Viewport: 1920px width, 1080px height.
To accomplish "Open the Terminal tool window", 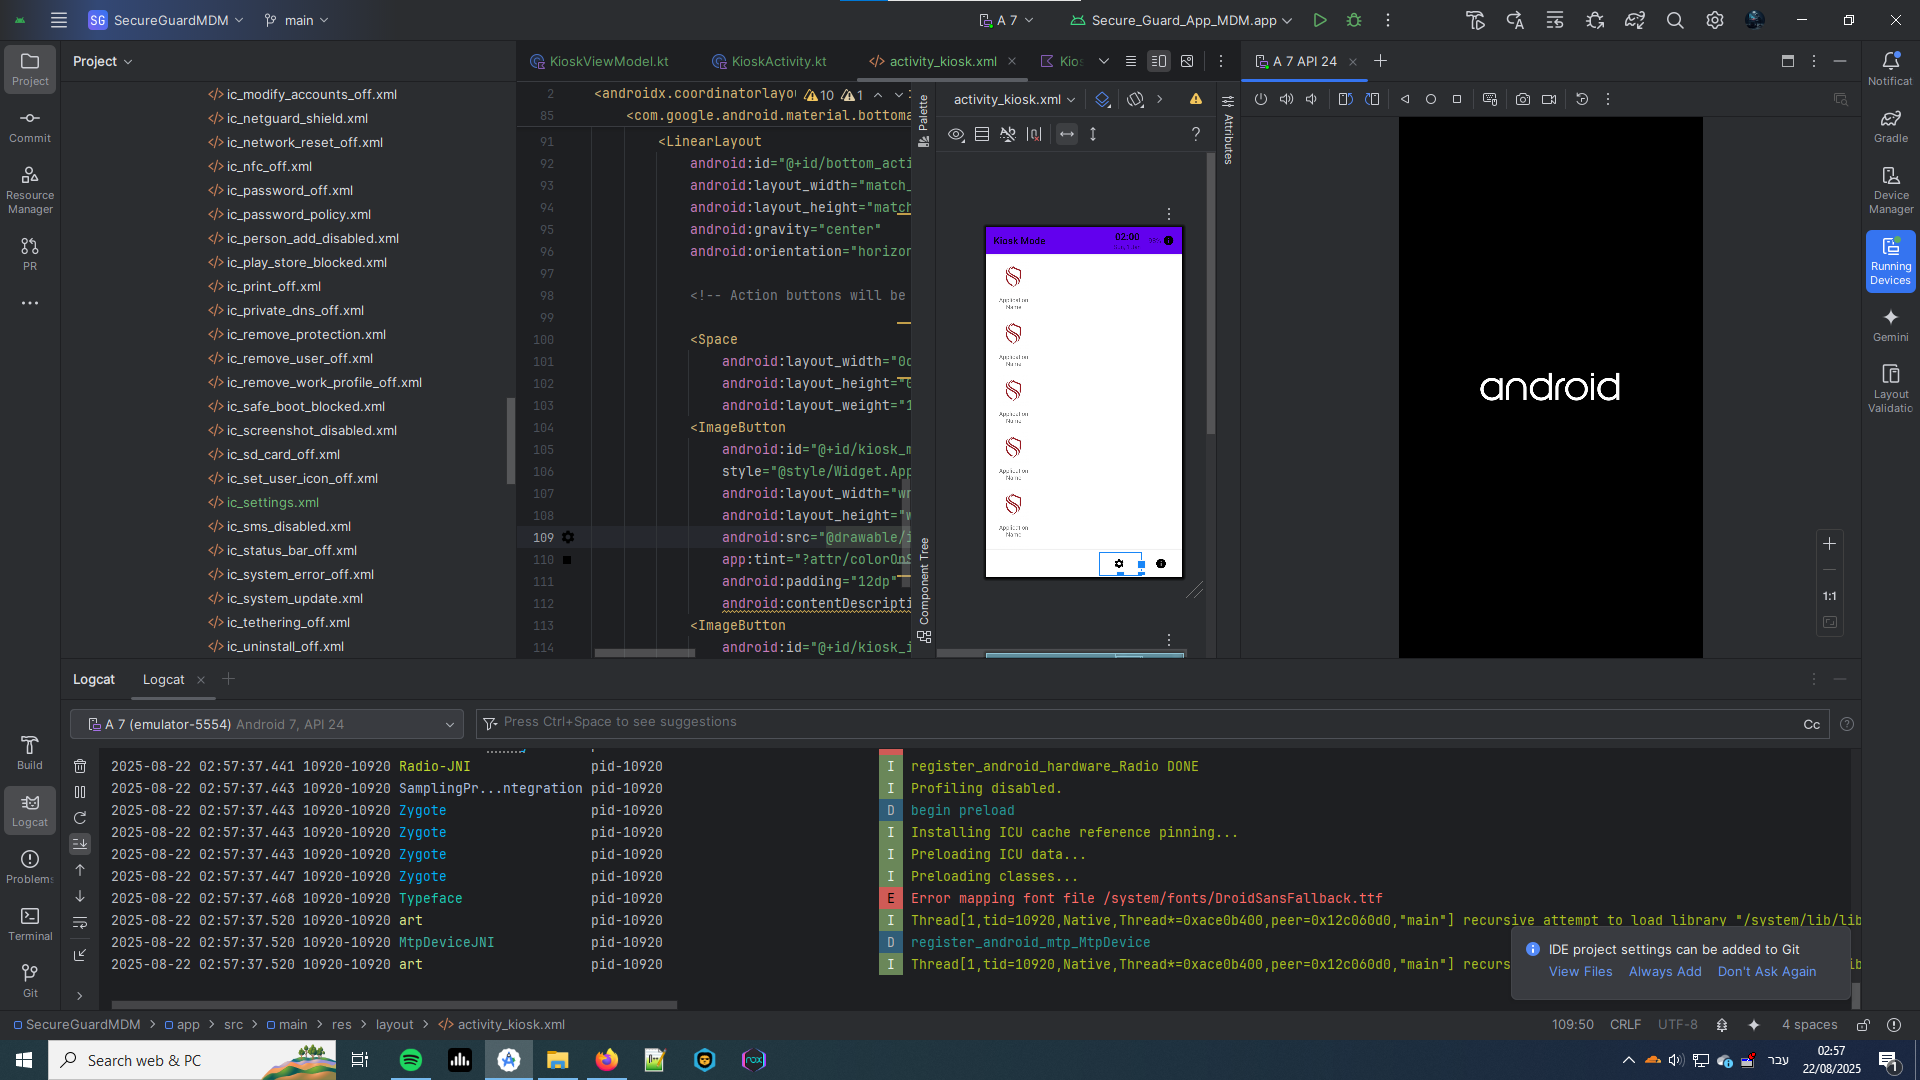I will [30, 924].
